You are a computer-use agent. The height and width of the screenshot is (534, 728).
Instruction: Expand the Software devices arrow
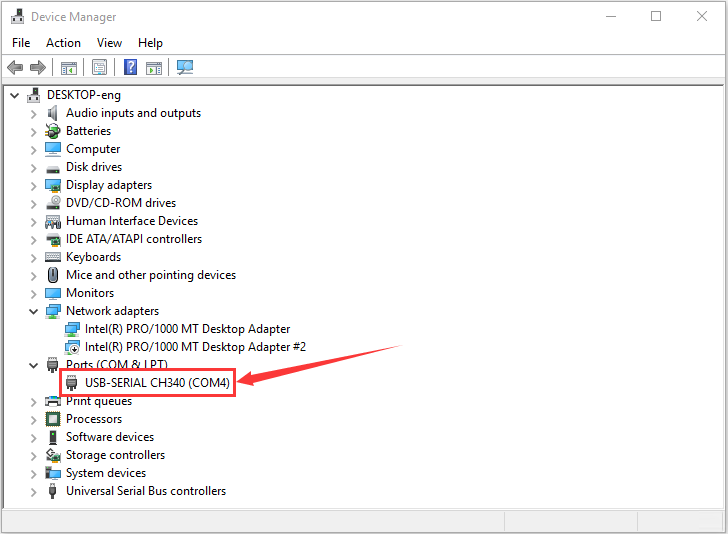coord(33,438)
